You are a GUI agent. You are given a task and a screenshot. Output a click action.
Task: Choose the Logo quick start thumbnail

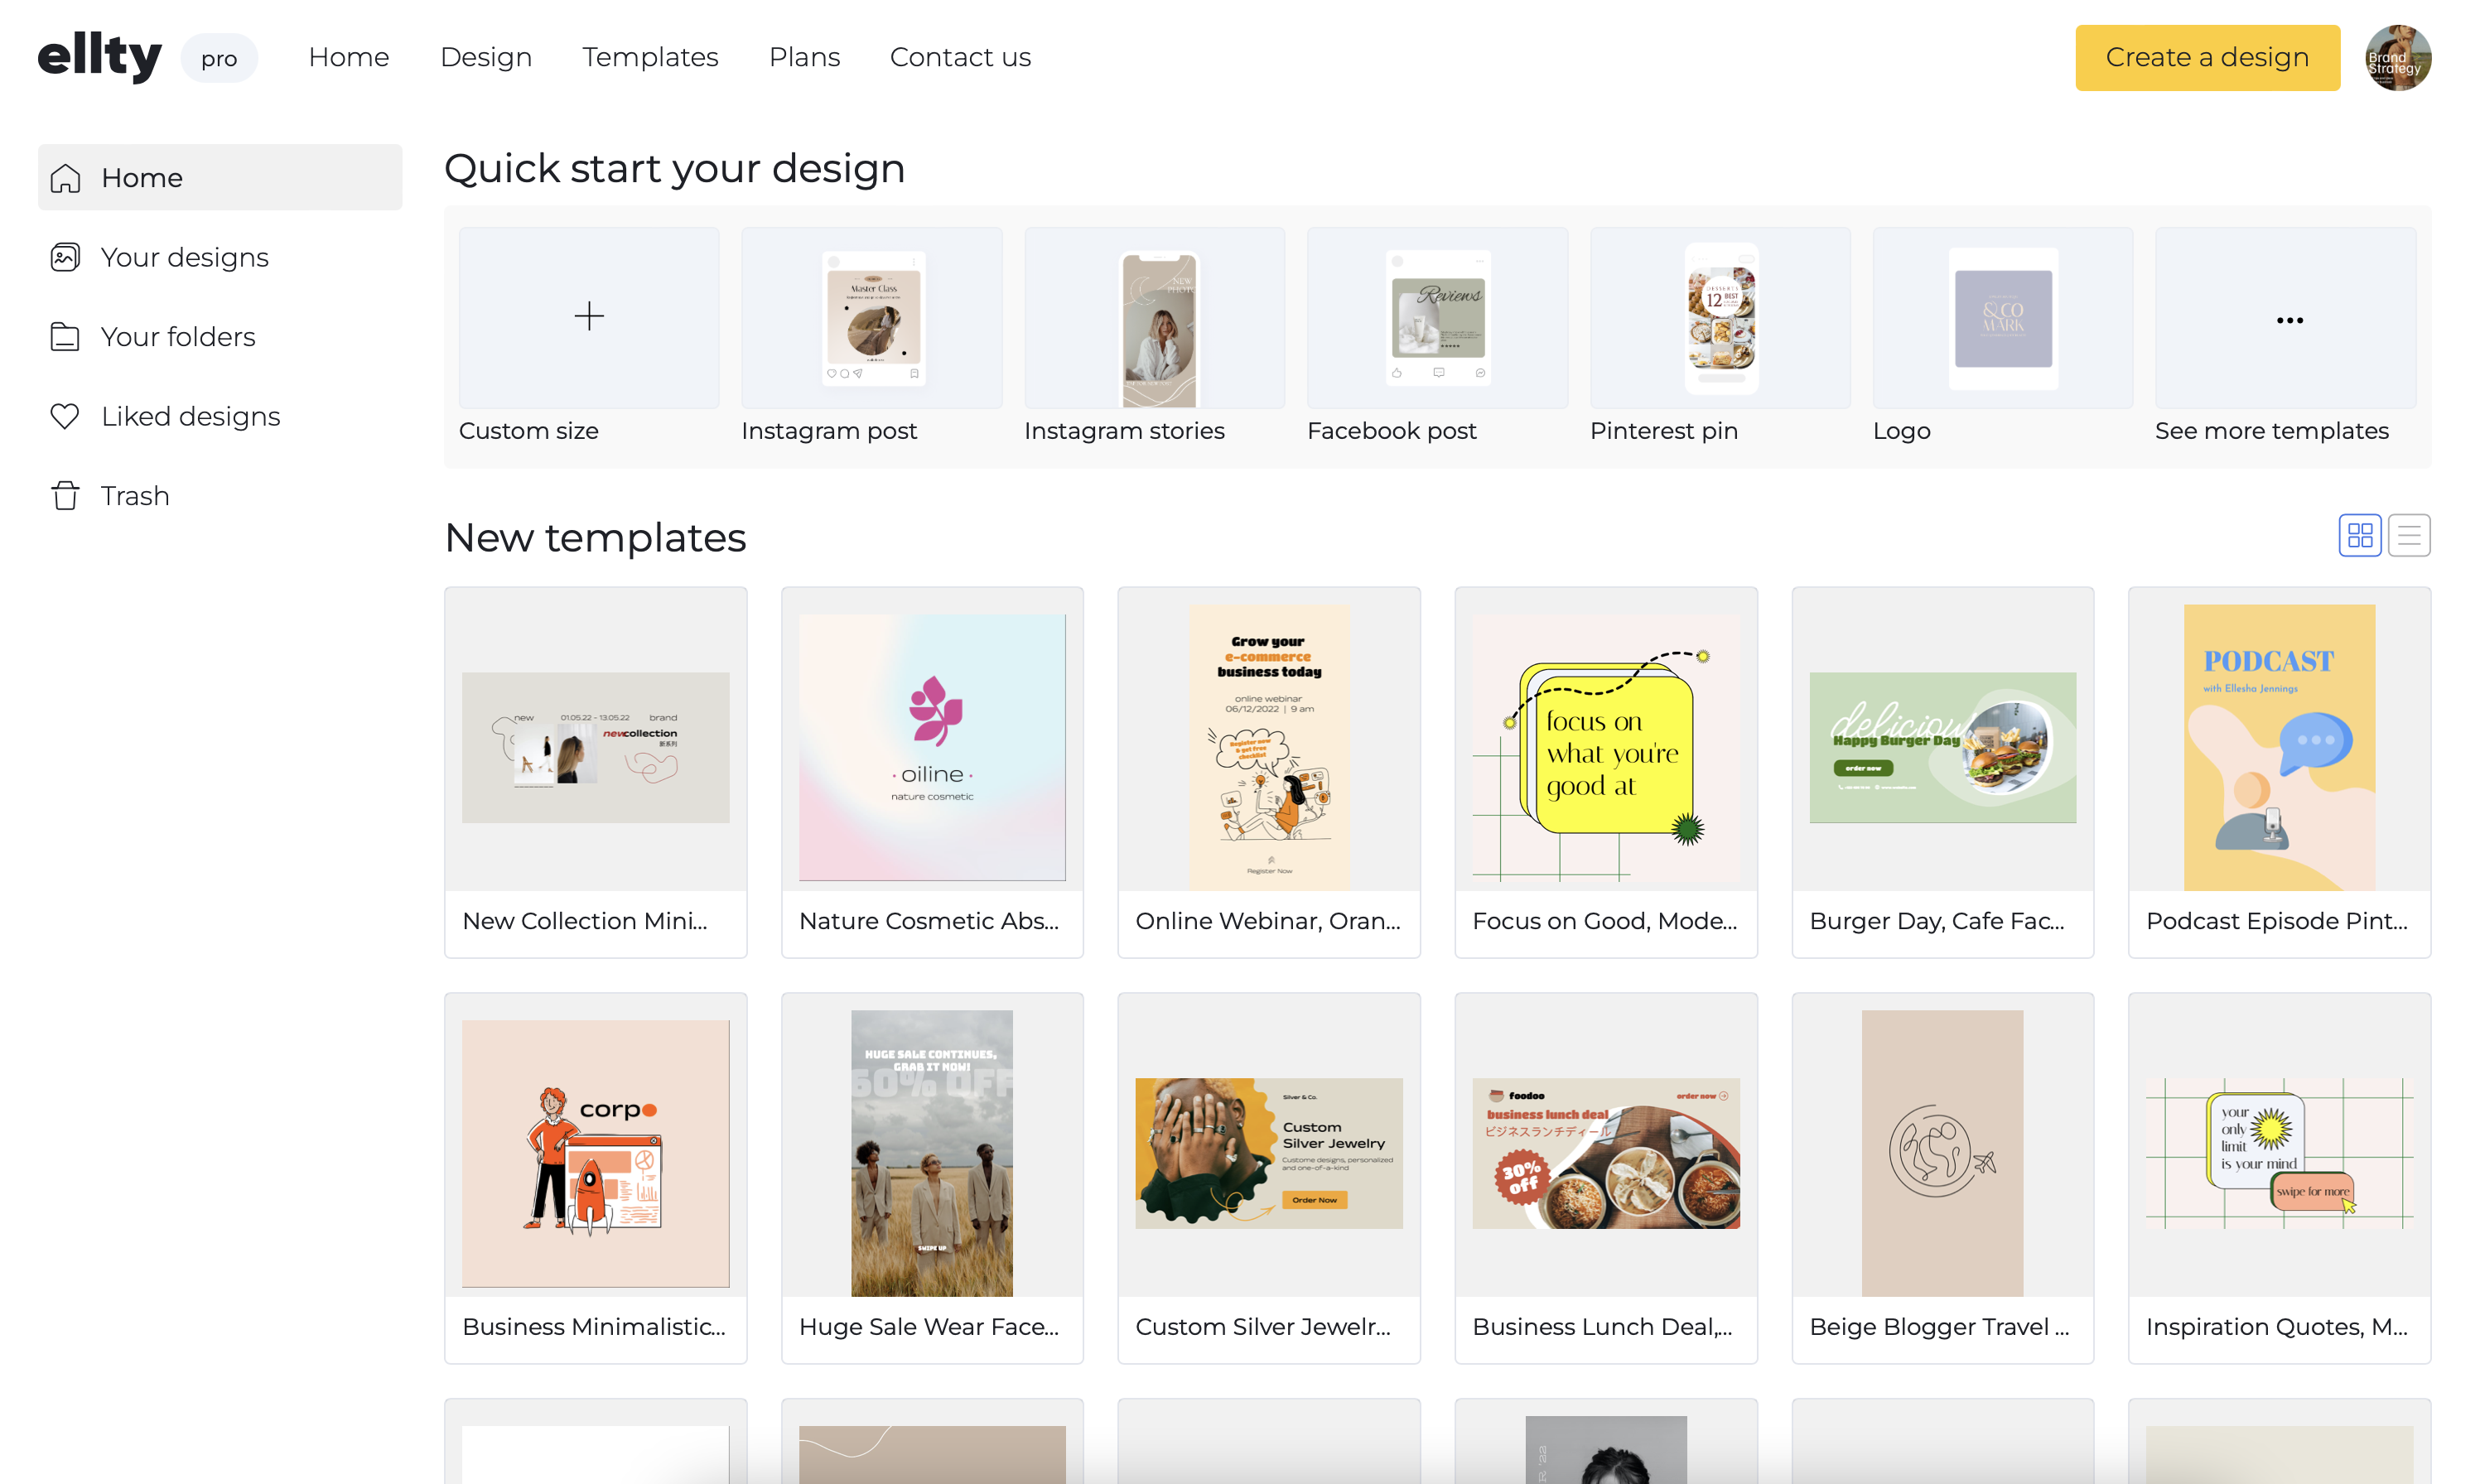[2002, 320]
